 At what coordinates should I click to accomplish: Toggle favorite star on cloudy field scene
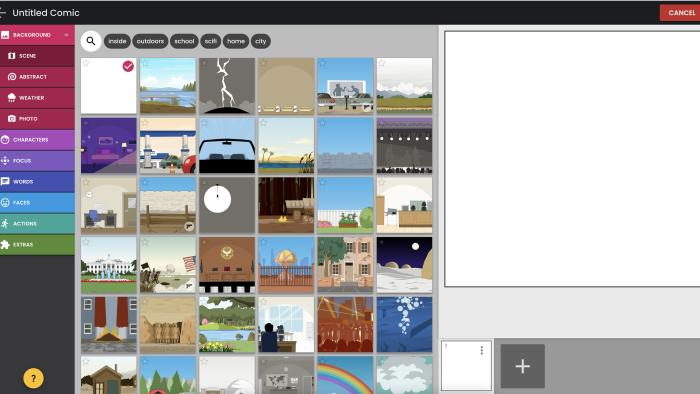click(x=382, y=63)
